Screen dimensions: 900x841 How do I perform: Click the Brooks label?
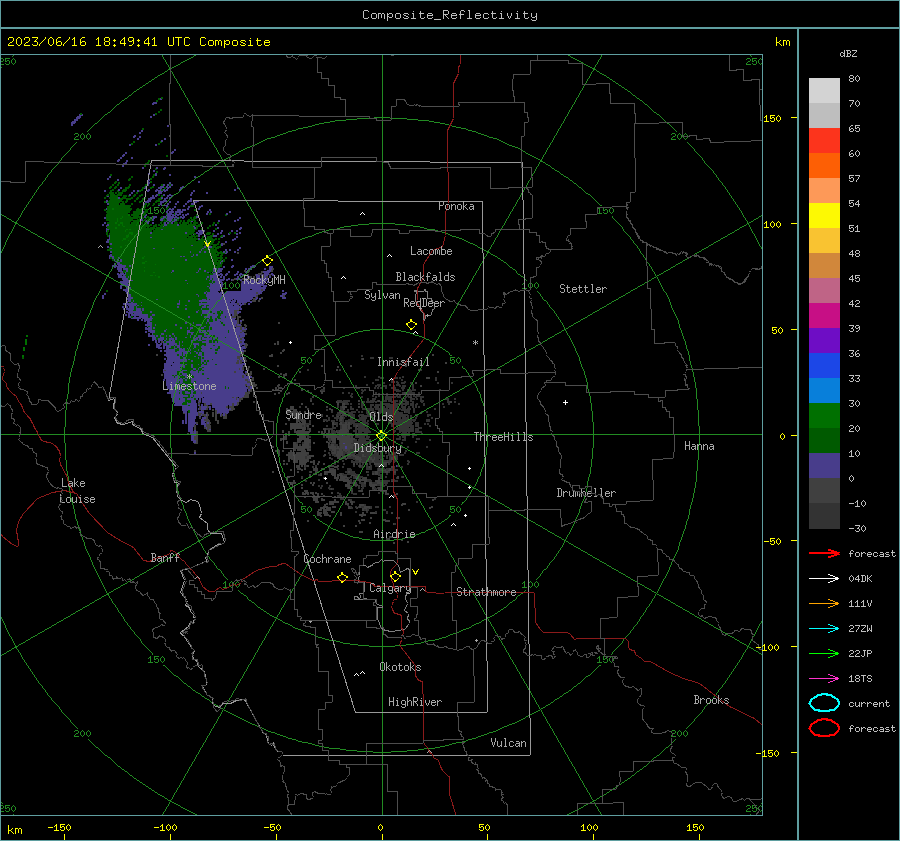[x=711, y=700]
